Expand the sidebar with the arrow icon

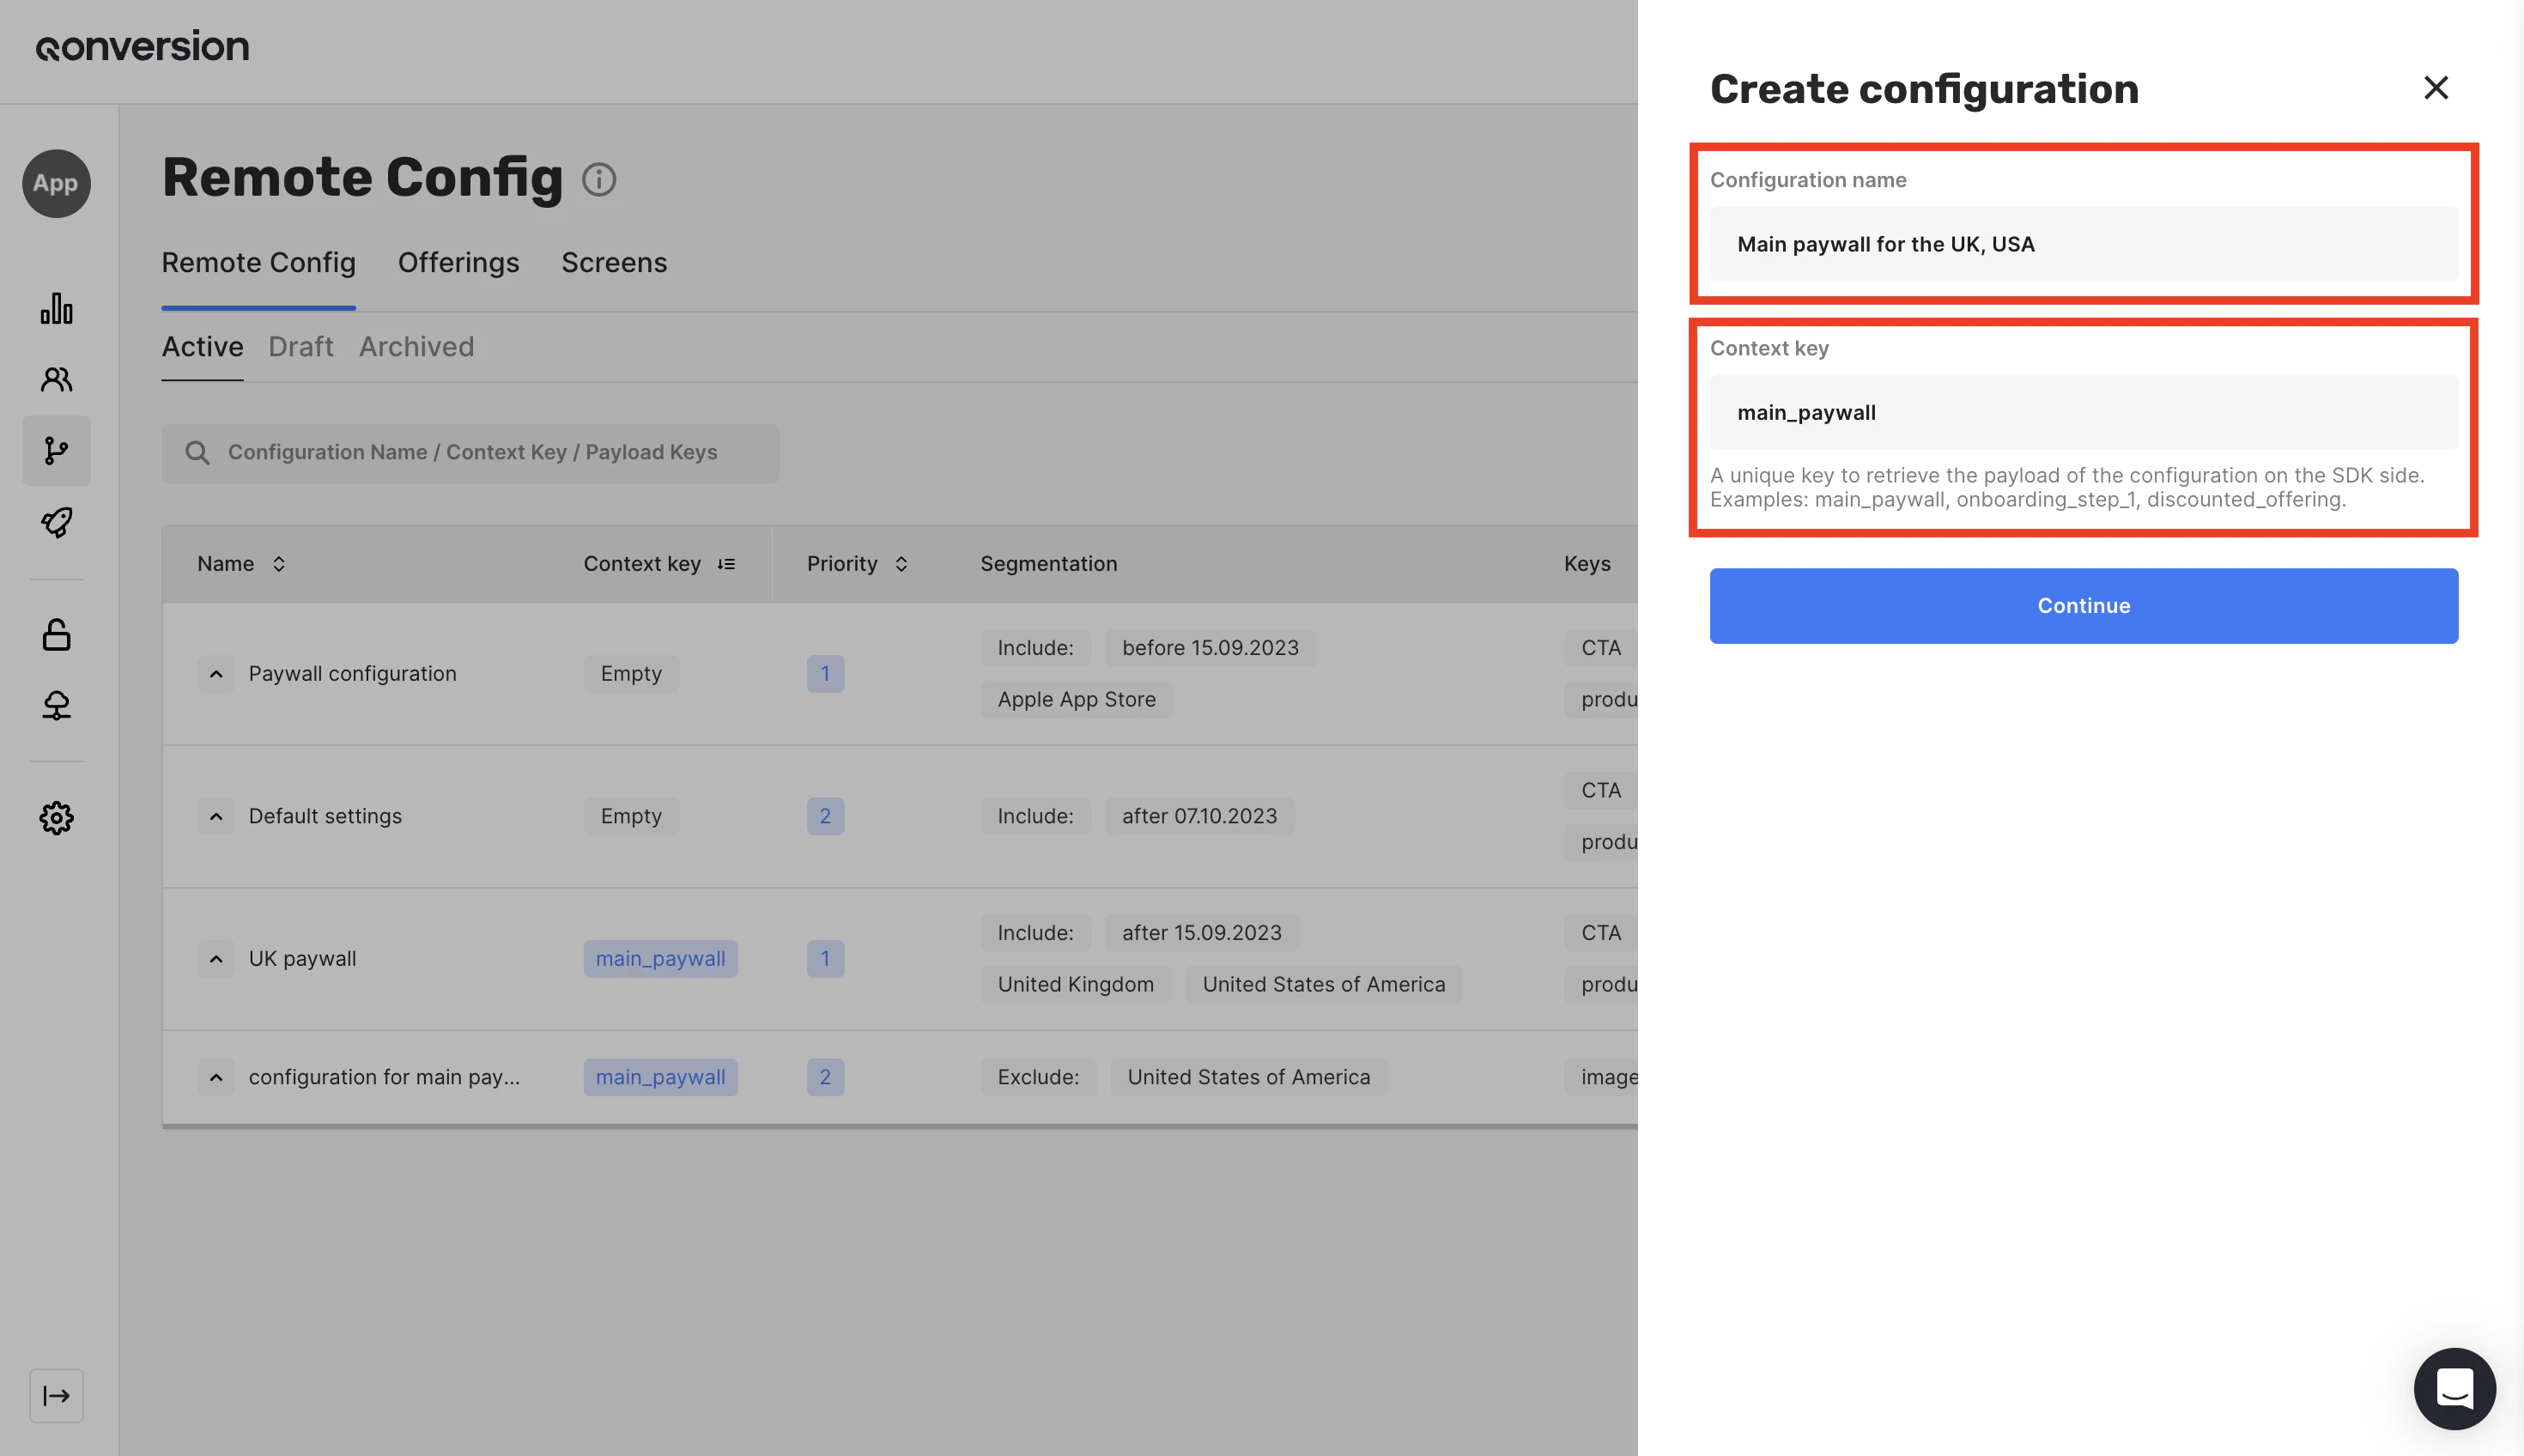[x=56, y=1395]
